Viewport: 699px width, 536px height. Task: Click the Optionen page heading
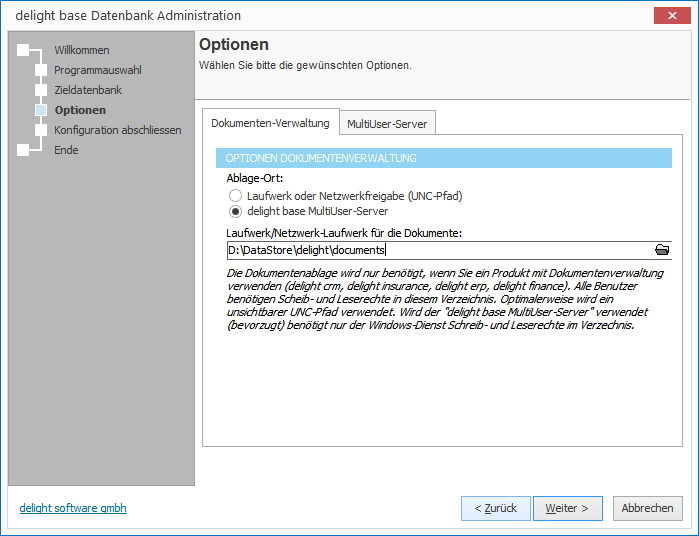pos(234,45)
